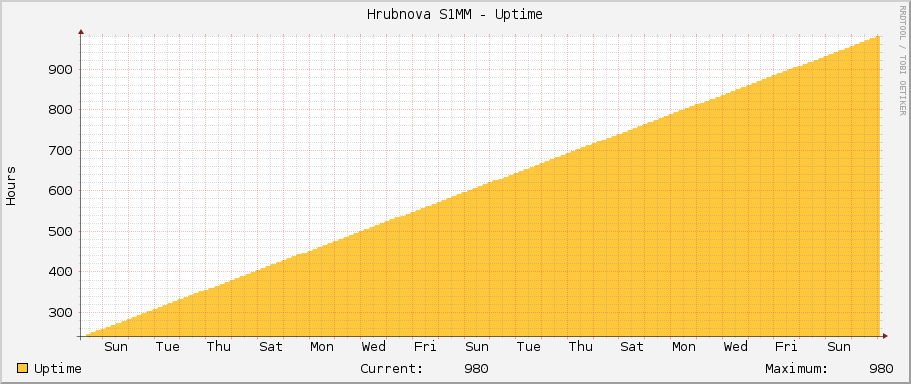Select the Uptime legend label
The image size is (911, 384).
click(58, 369)
